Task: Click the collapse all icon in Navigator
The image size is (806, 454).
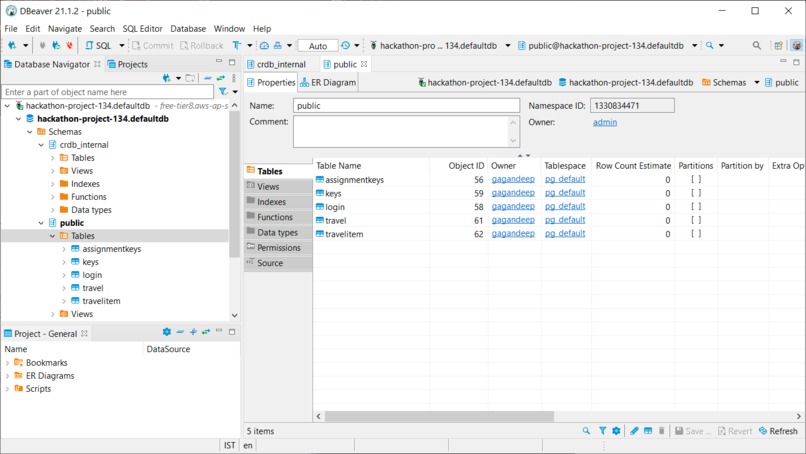Action: tap(208, 78)
